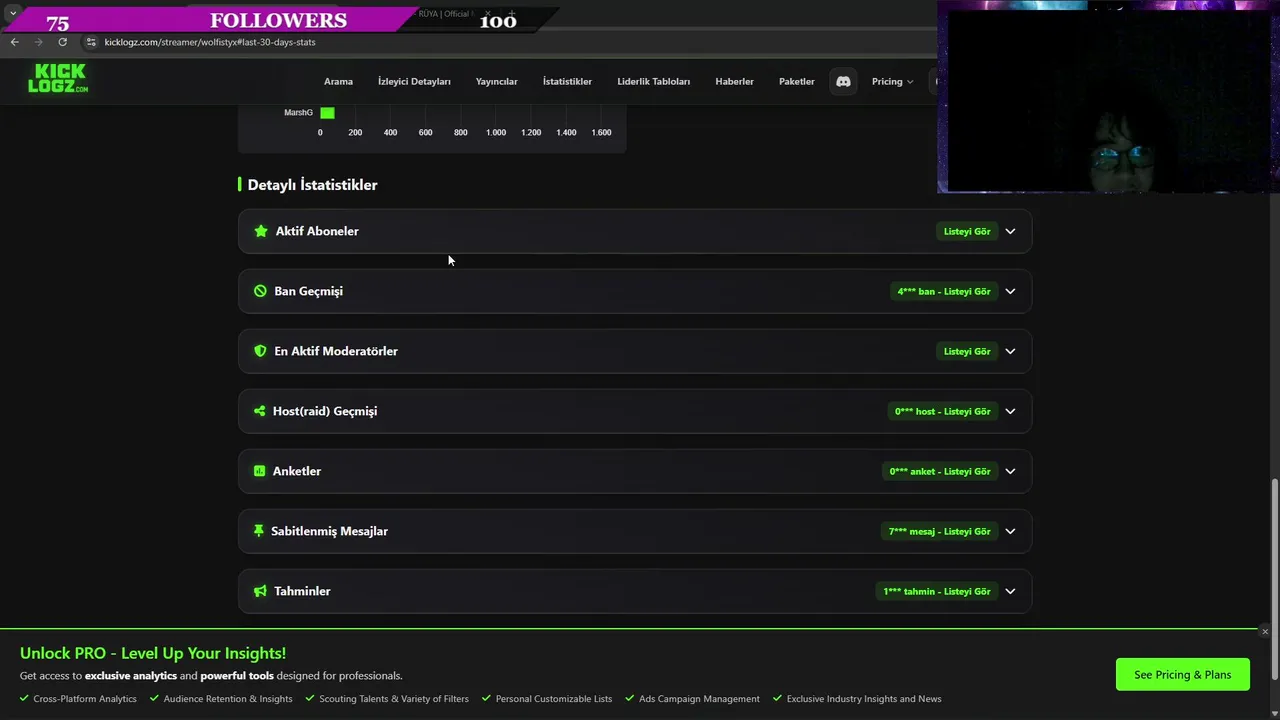Click the browser forward arrow

(x=38, y=42)
